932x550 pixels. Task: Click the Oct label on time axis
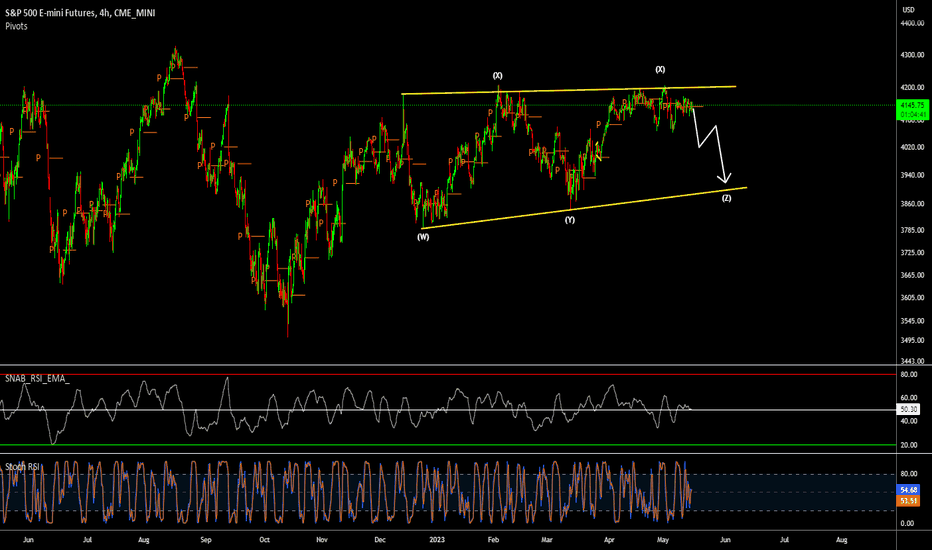tap(265, 540)
